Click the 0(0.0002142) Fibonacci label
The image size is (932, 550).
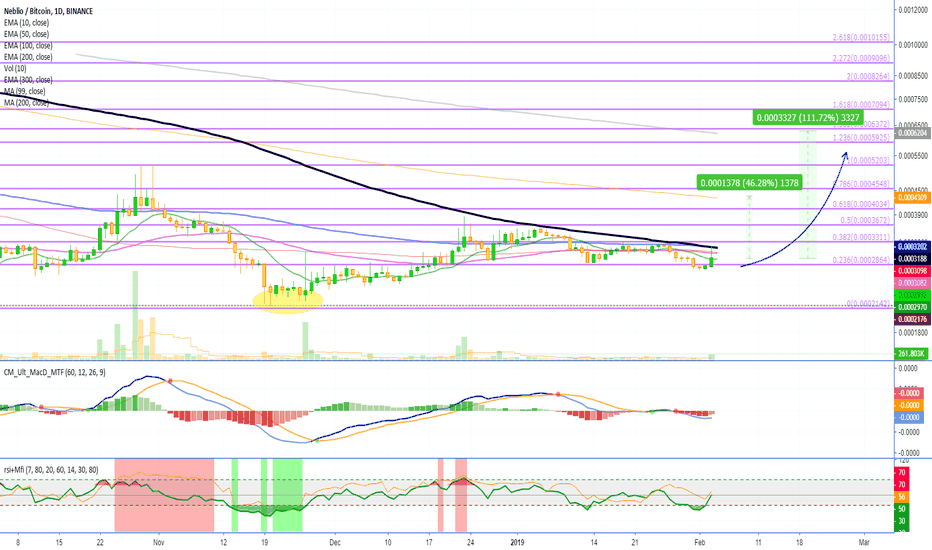(x=868, y=304)
